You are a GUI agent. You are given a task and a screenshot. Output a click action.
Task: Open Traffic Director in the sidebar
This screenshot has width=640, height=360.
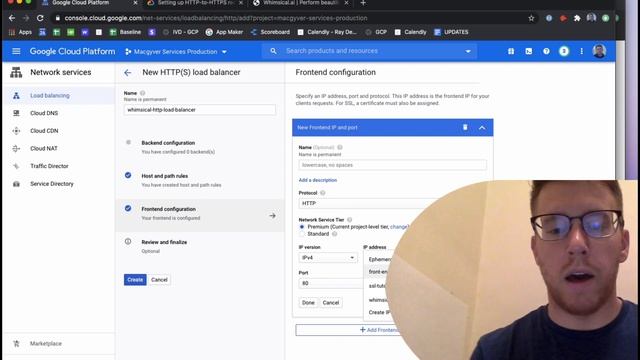[49, 166]
